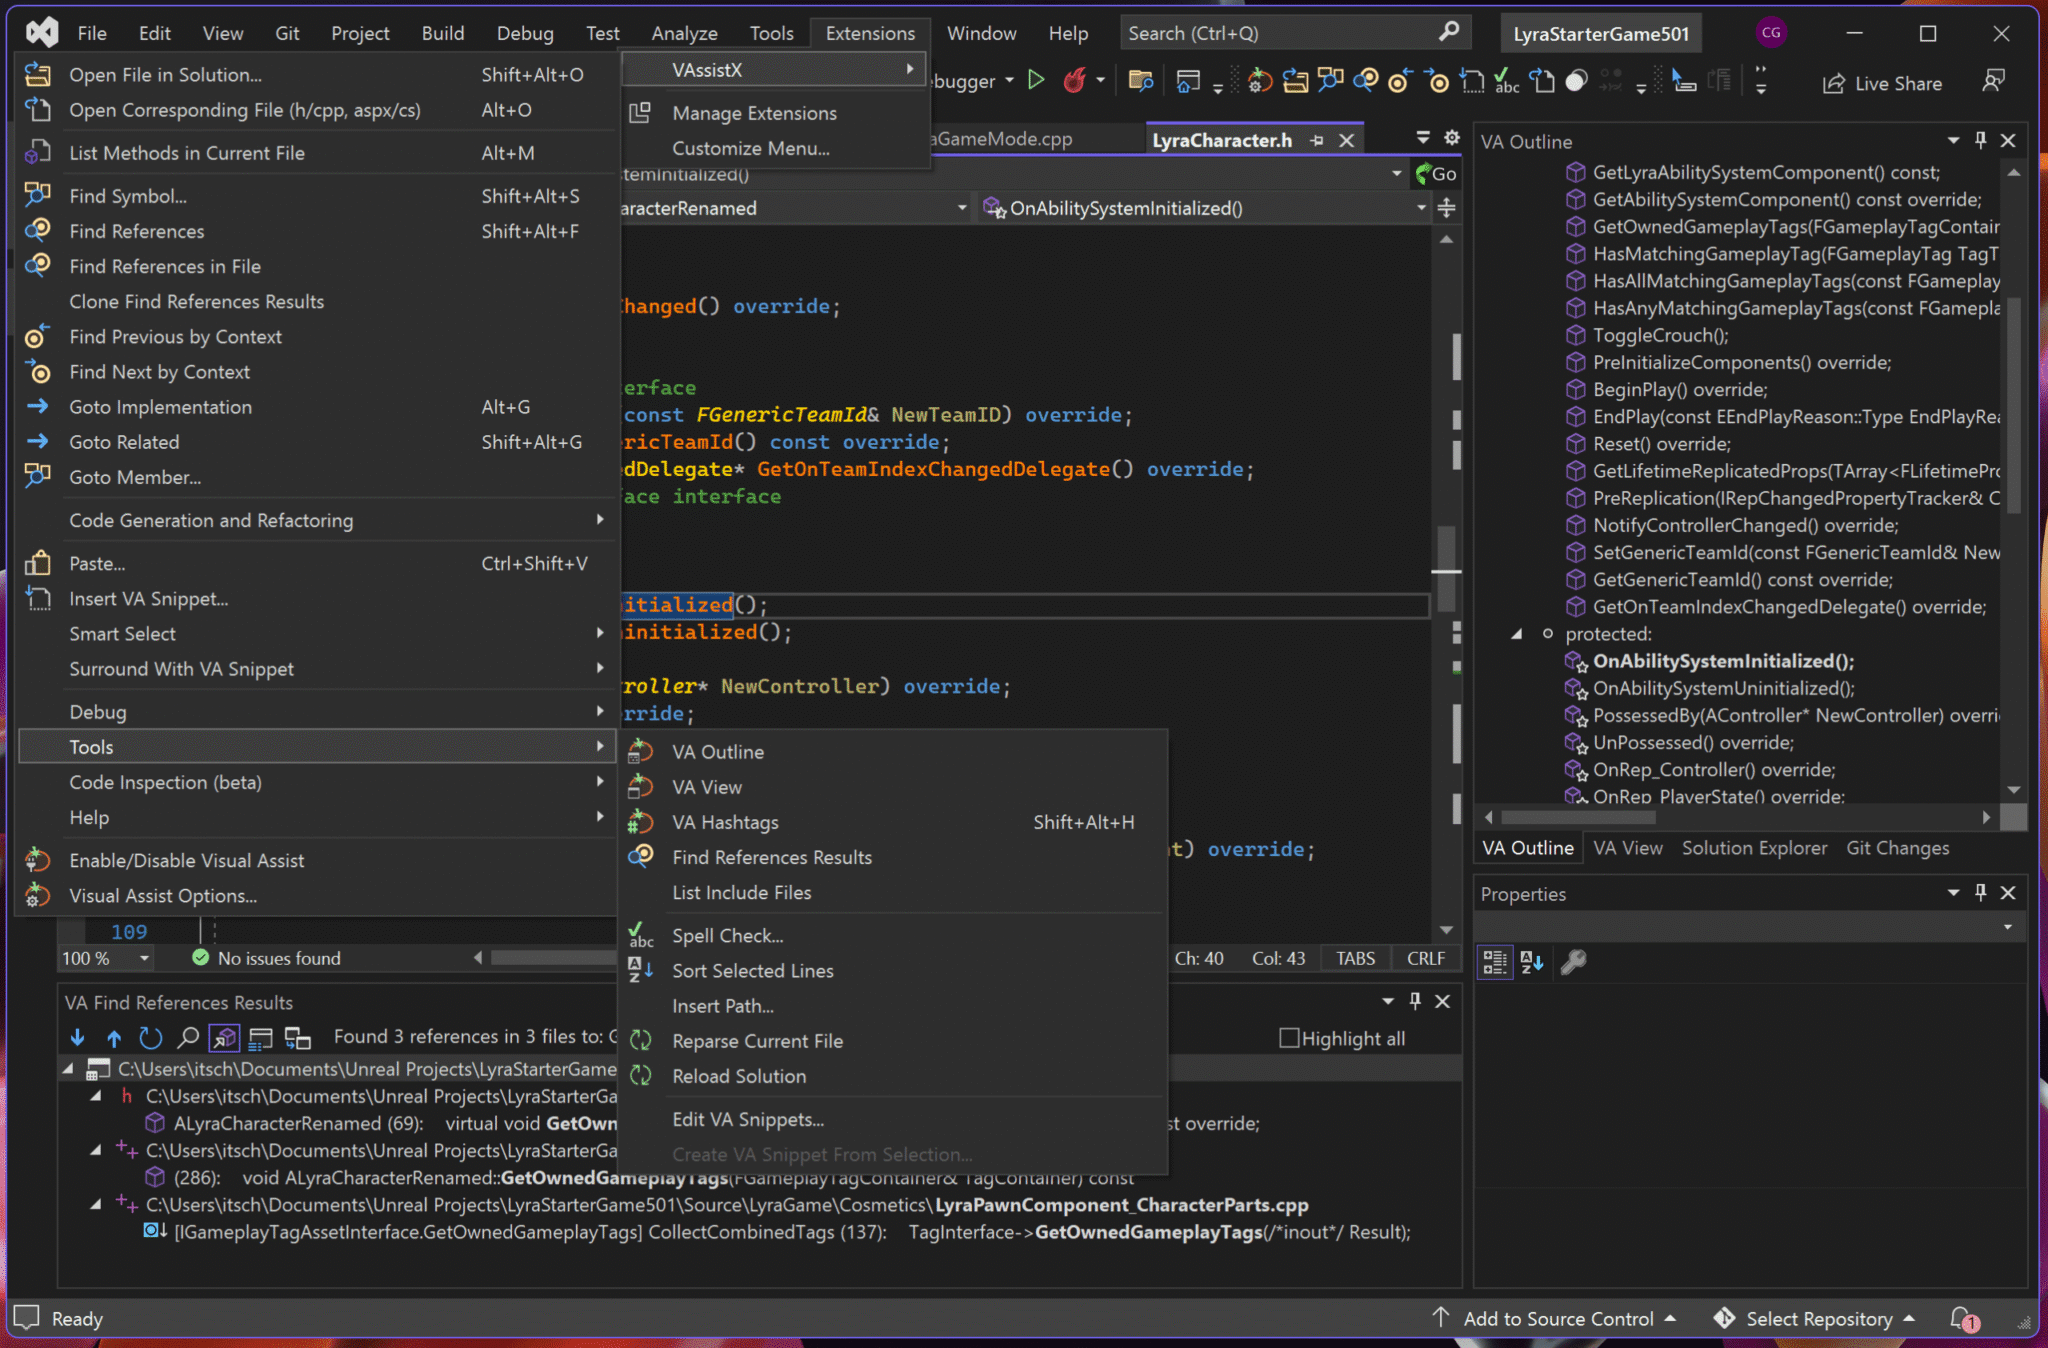Toggle auto-hide pin on the VA Outline panel
The image size is (2048, 1348).
(x=1979, y=140)
